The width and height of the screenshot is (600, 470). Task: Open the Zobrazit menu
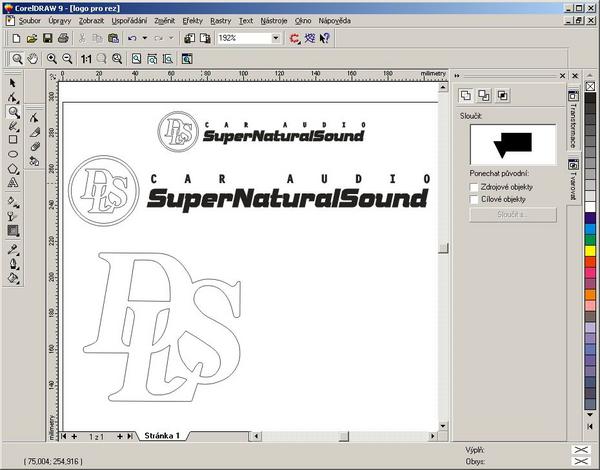point(91,21)
